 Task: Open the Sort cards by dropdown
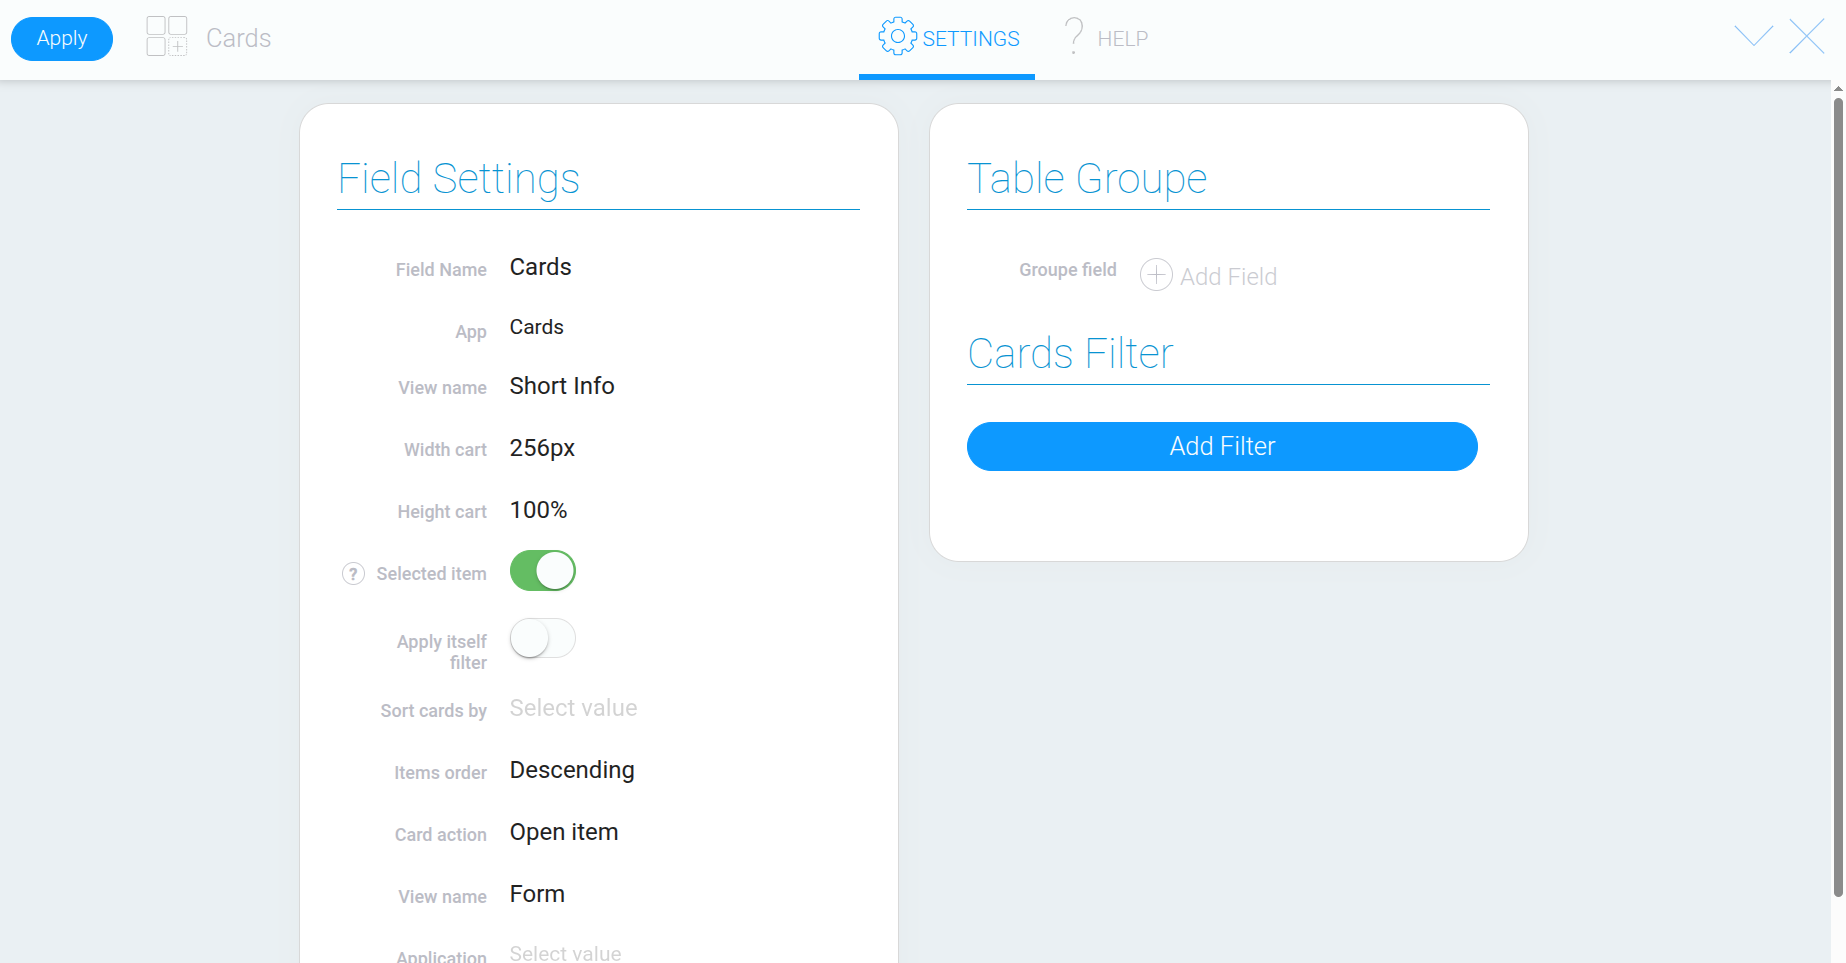coord(573,708)
